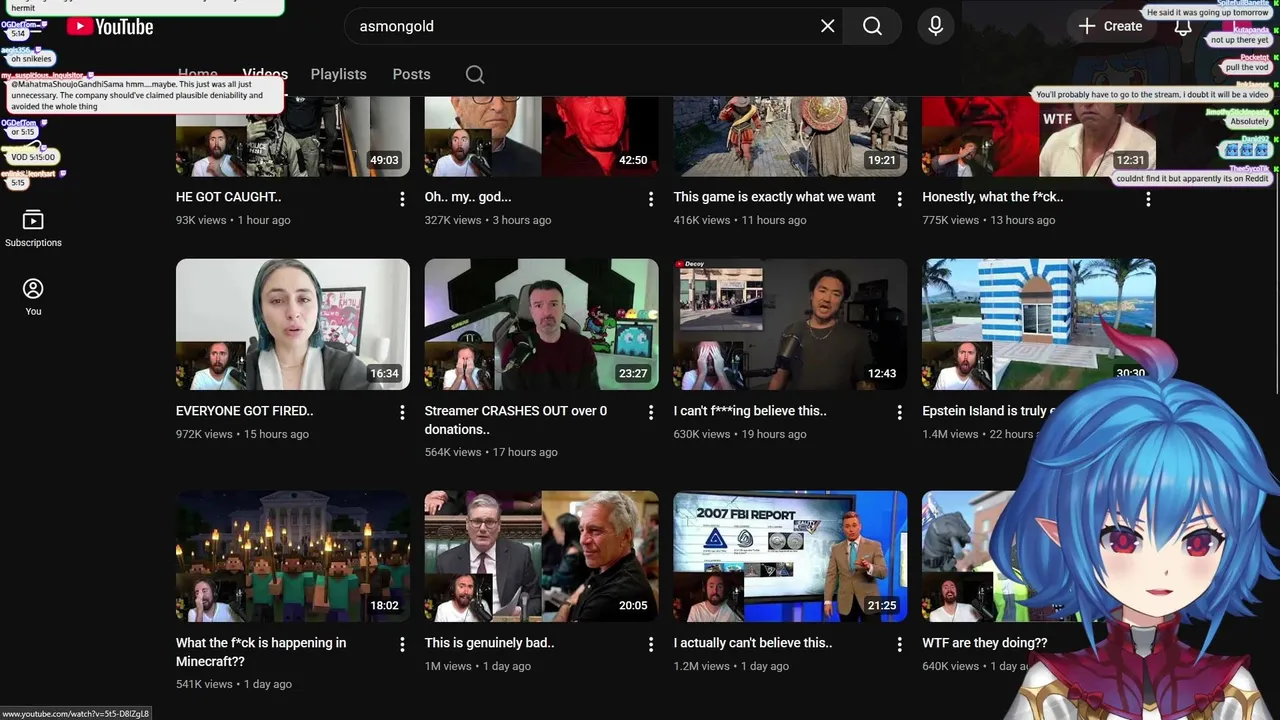Image resolution: width=1280 pixels, height=720 pixels.
Task: Open Subscriptions in the sidebar
Action: pyautogui.click(x=33, y=228)
